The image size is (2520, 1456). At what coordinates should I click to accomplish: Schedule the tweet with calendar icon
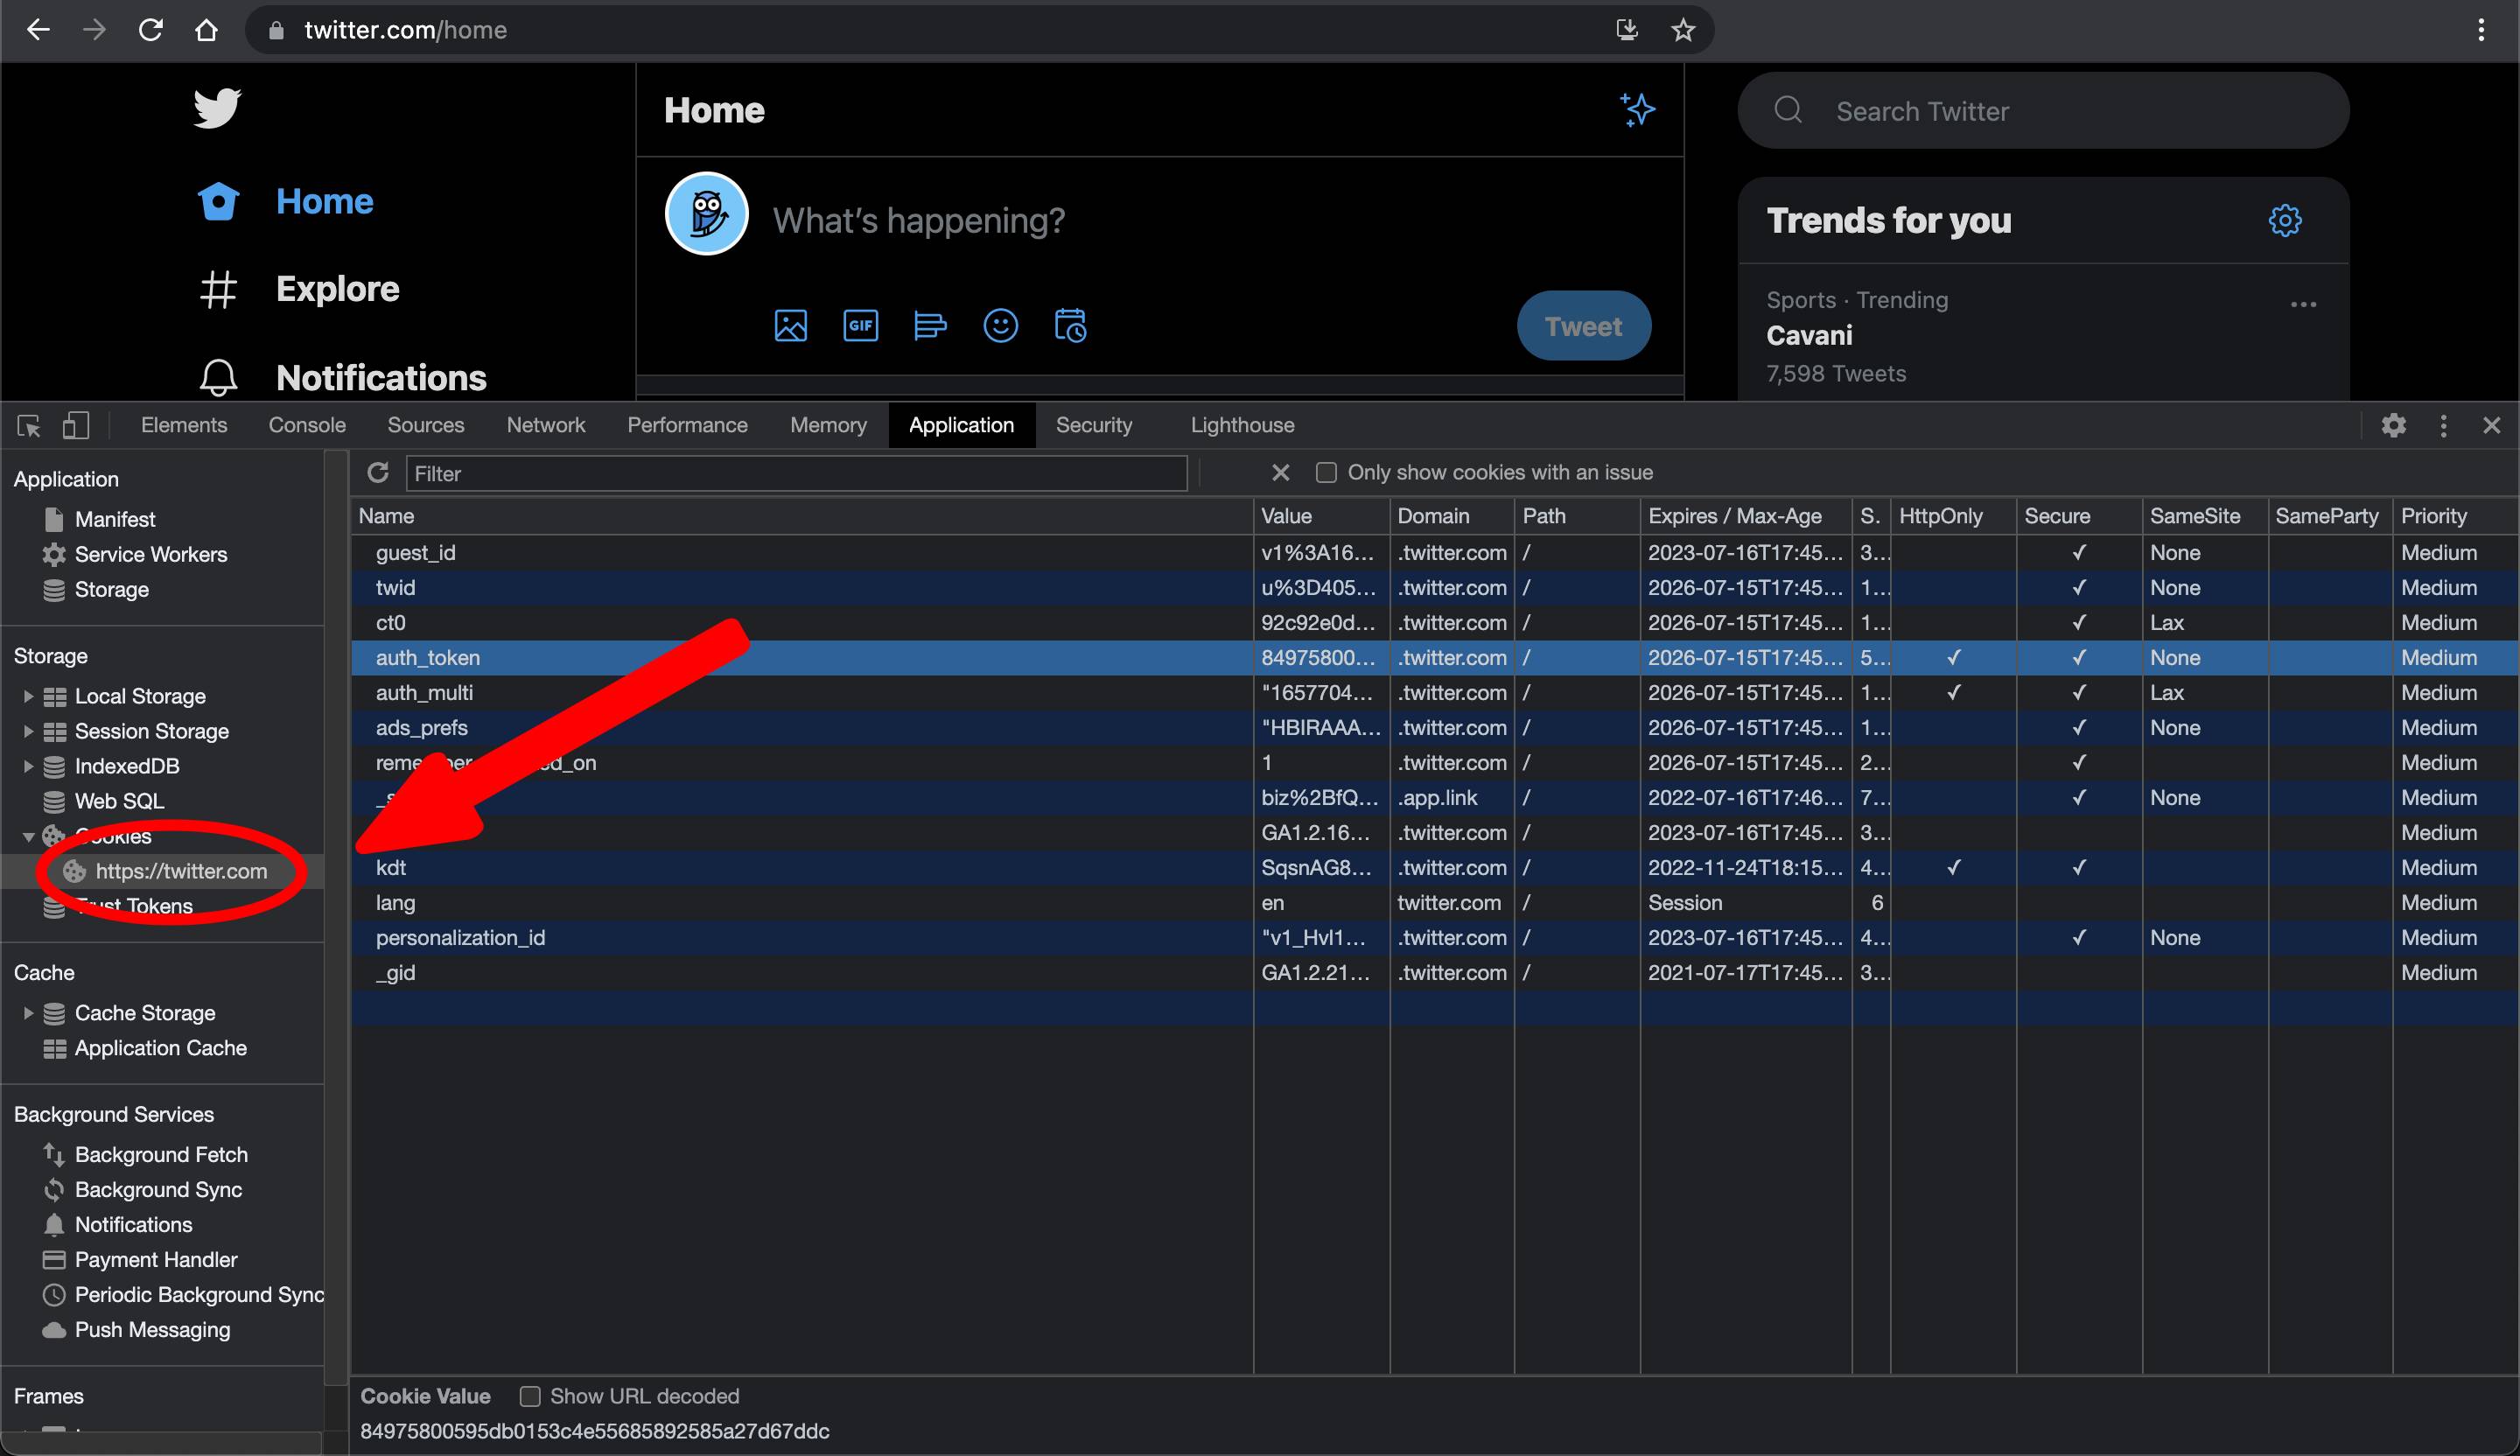point(1071,326)
